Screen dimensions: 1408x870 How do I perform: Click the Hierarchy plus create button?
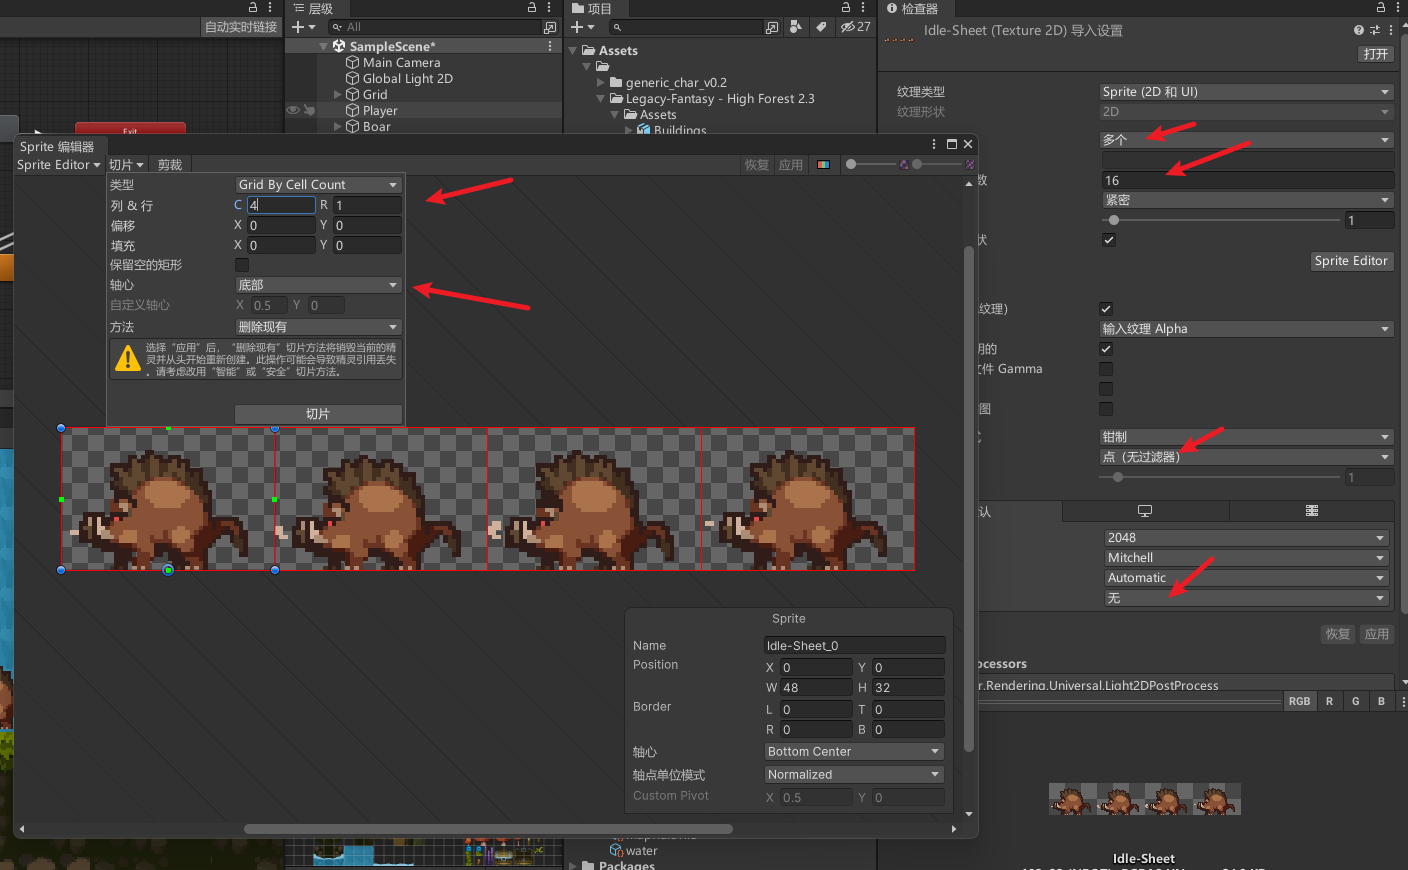304,27
